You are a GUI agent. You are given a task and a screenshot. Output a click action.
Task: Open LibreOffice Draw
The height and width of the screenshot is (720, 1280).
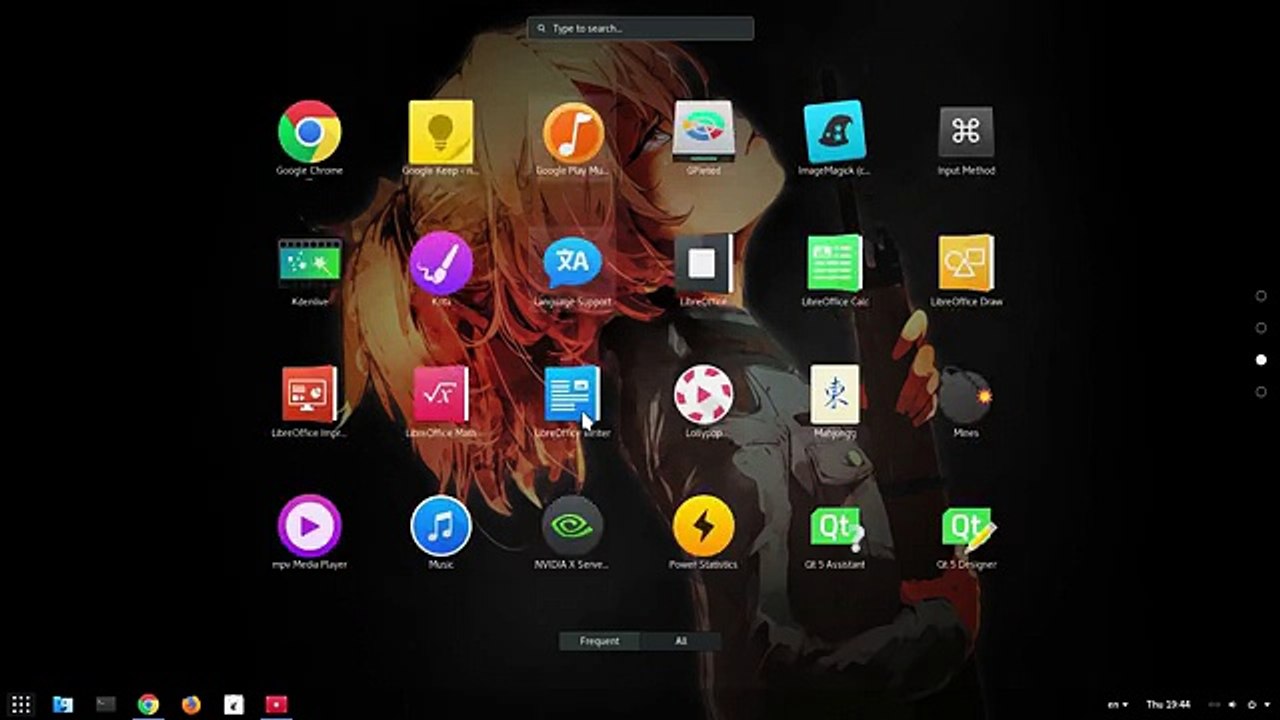(x=966, y=263)
